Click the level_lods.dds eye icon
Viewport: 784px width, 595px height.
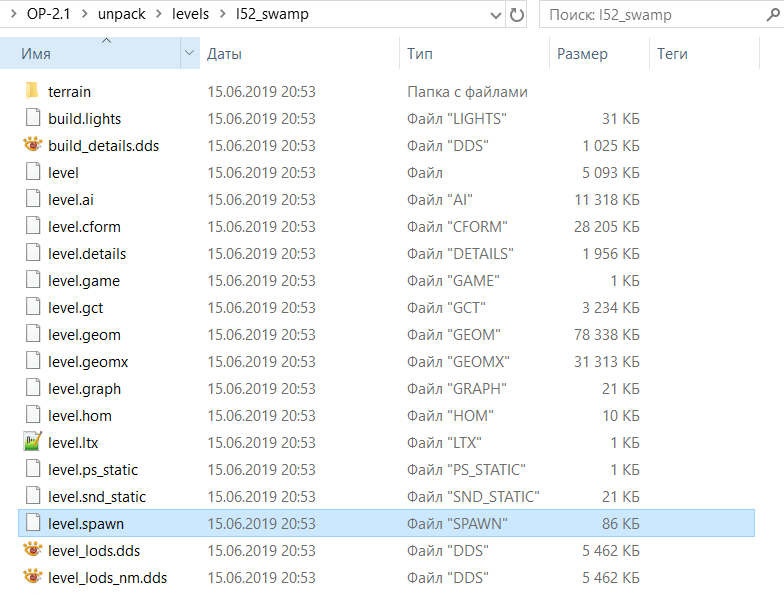coord(32,550)
